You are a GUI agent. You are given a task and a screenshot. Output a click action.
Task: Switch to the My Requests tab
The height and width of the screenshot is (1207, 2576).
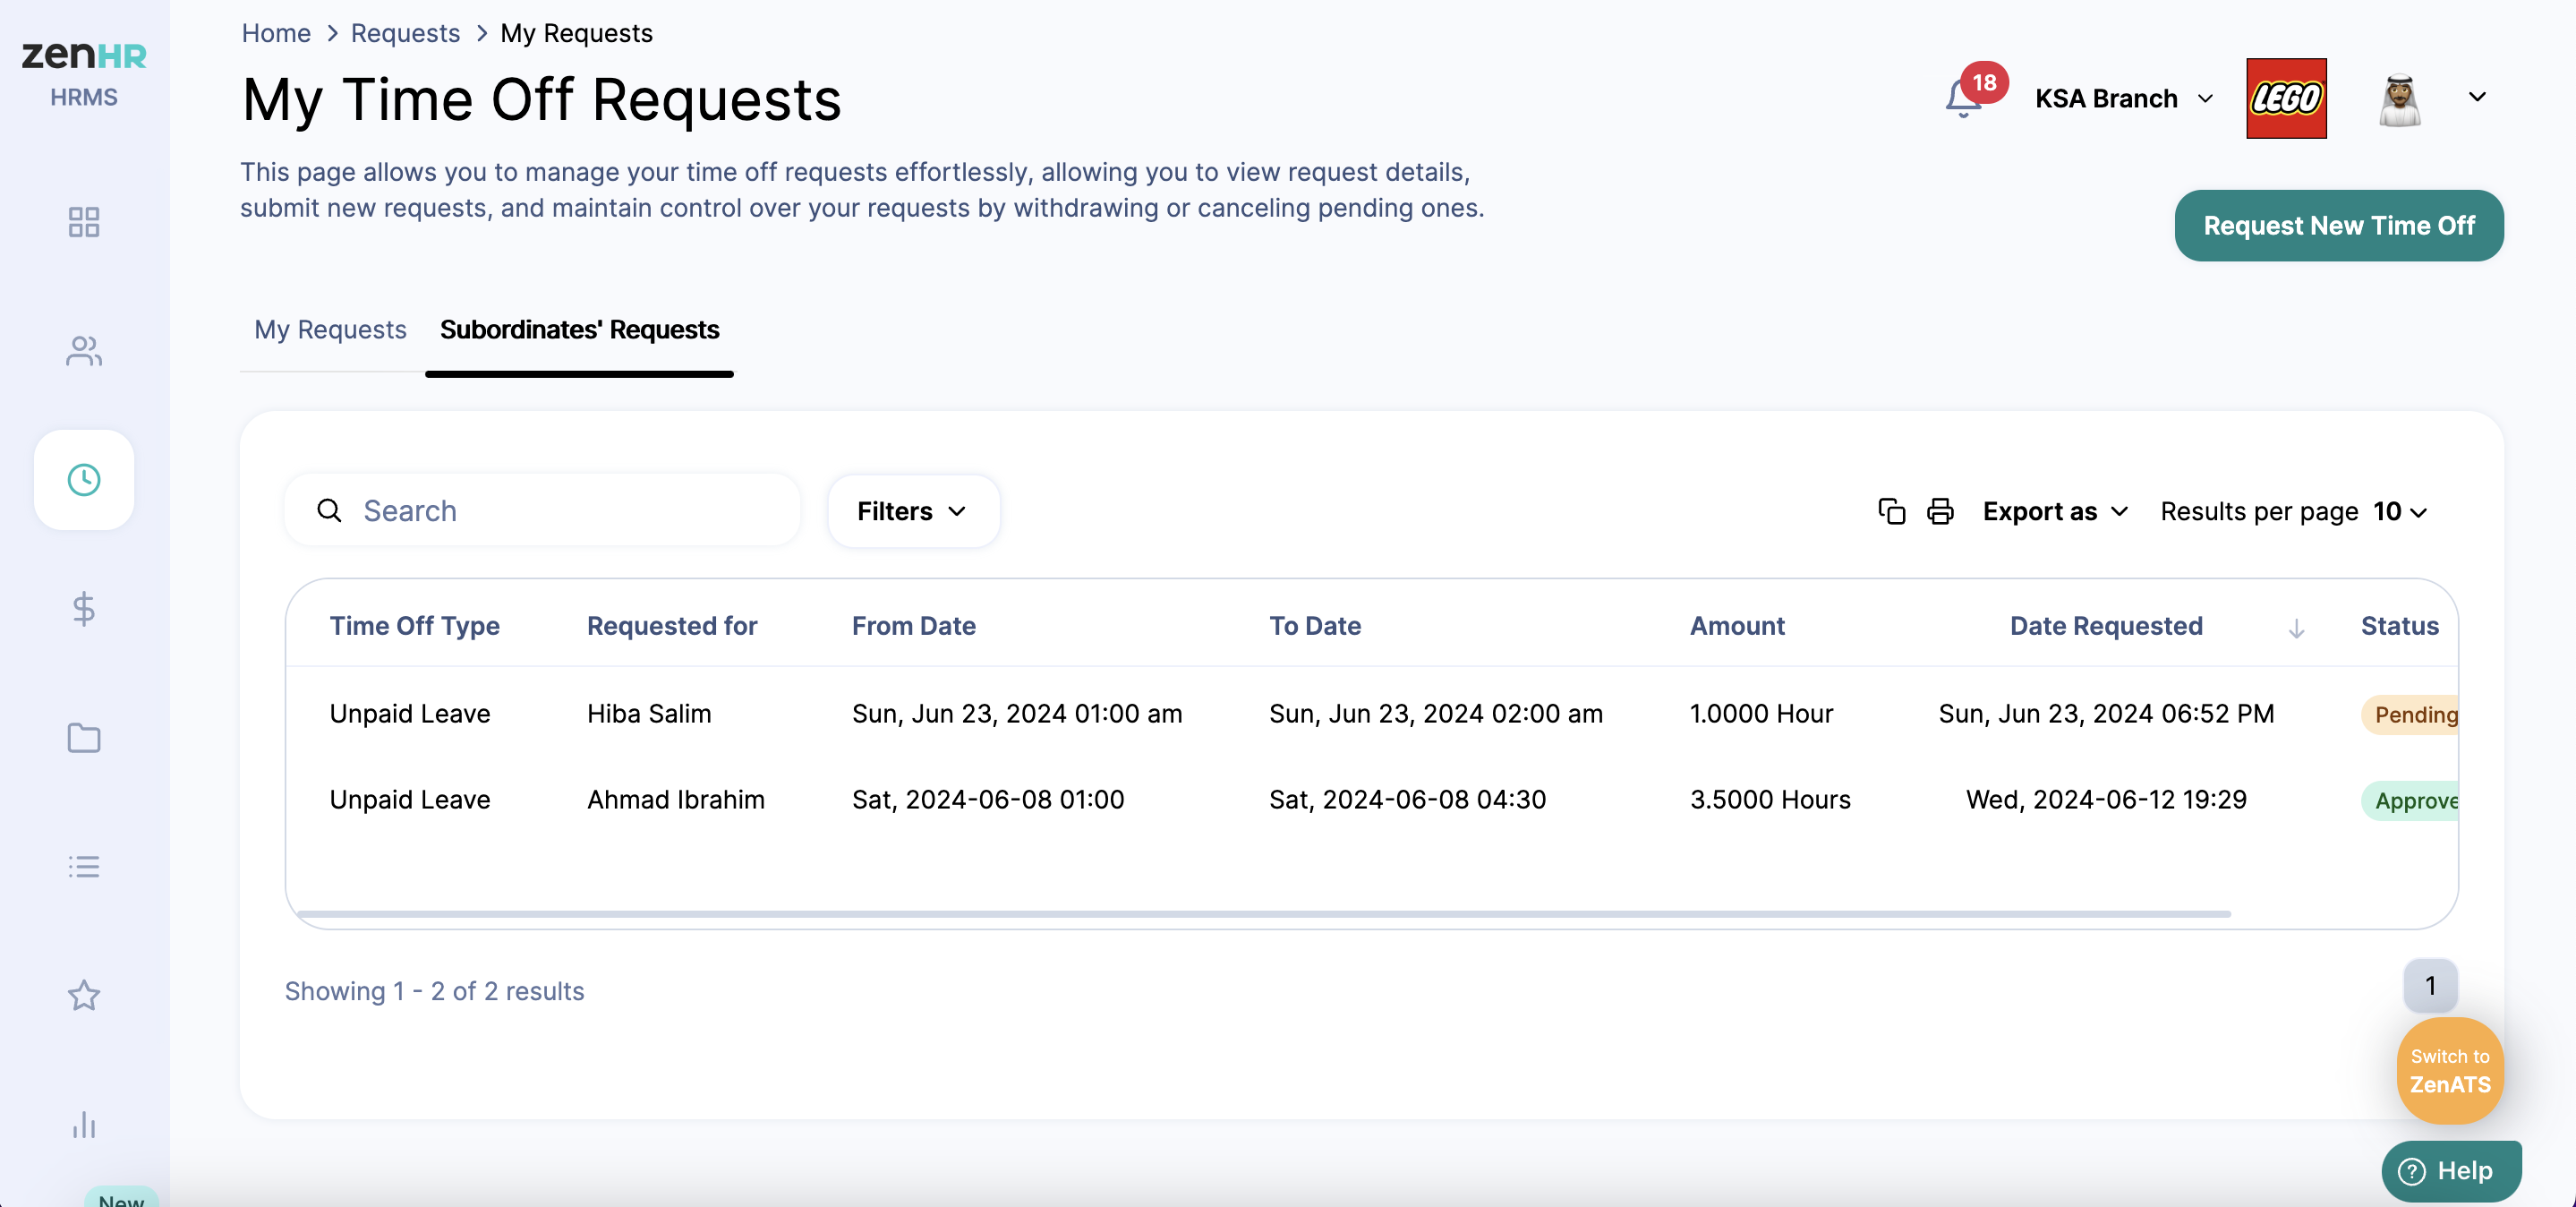(x=330, y=330)
